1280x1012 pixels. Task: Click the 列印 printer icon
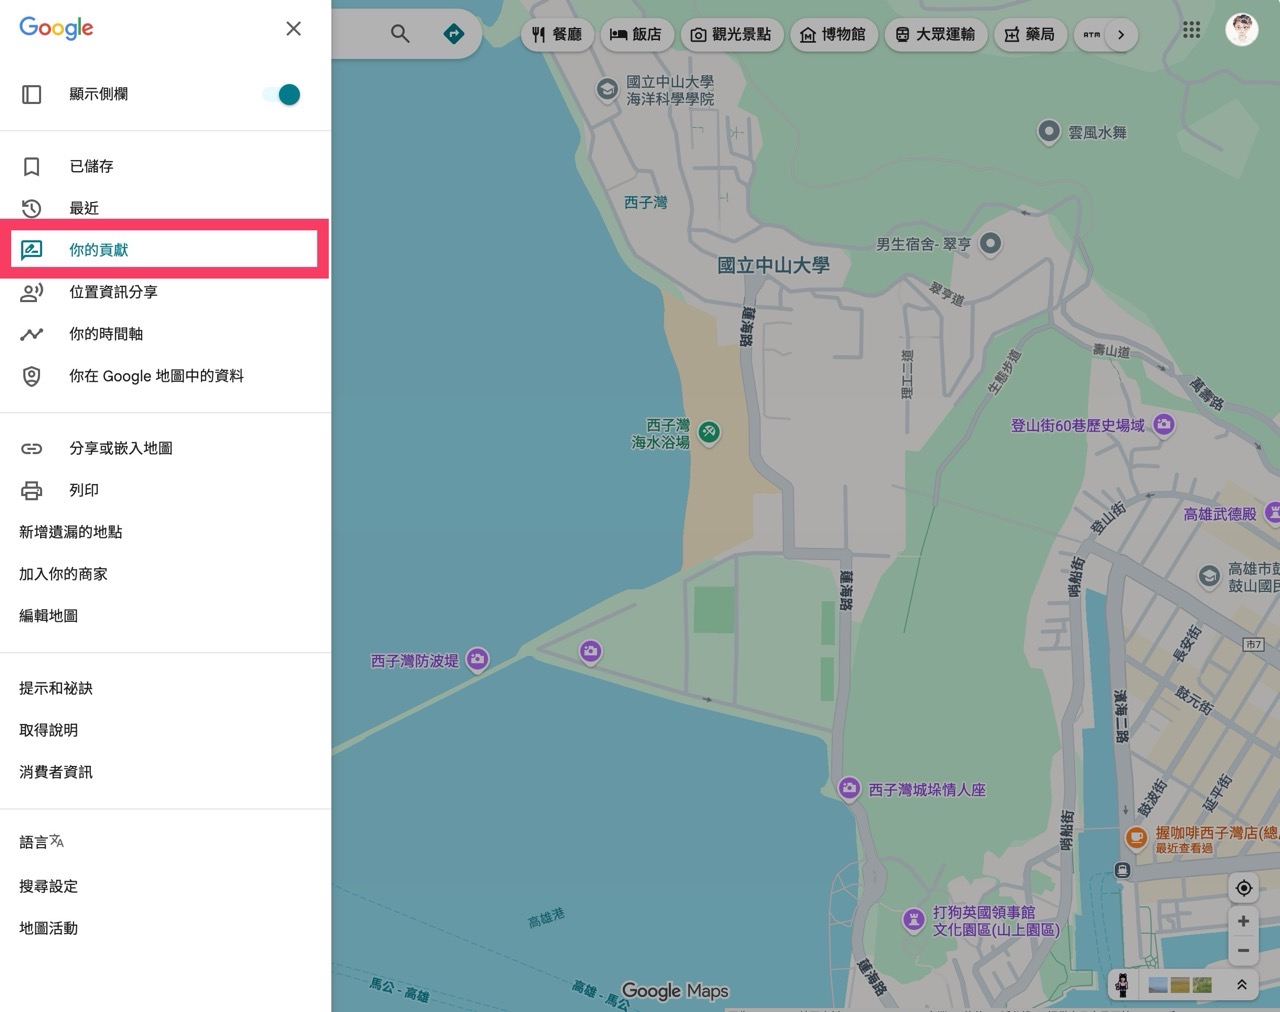click(32, 490)
